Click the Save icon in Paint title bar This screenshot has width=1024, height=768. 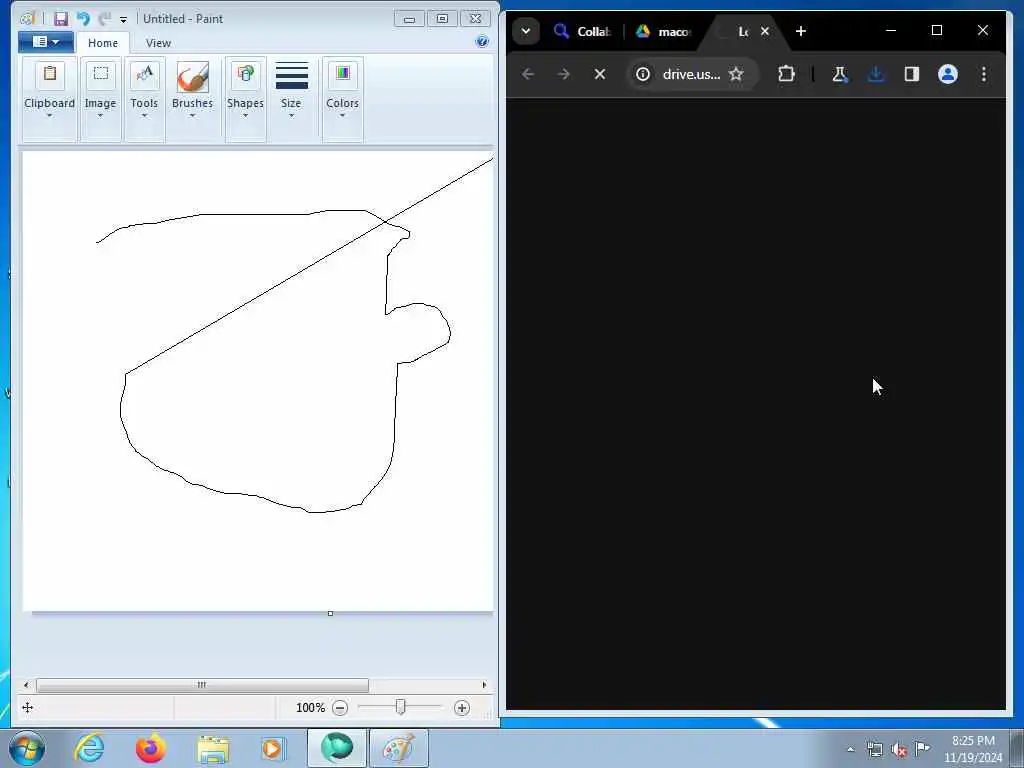[x=61, y=19]
